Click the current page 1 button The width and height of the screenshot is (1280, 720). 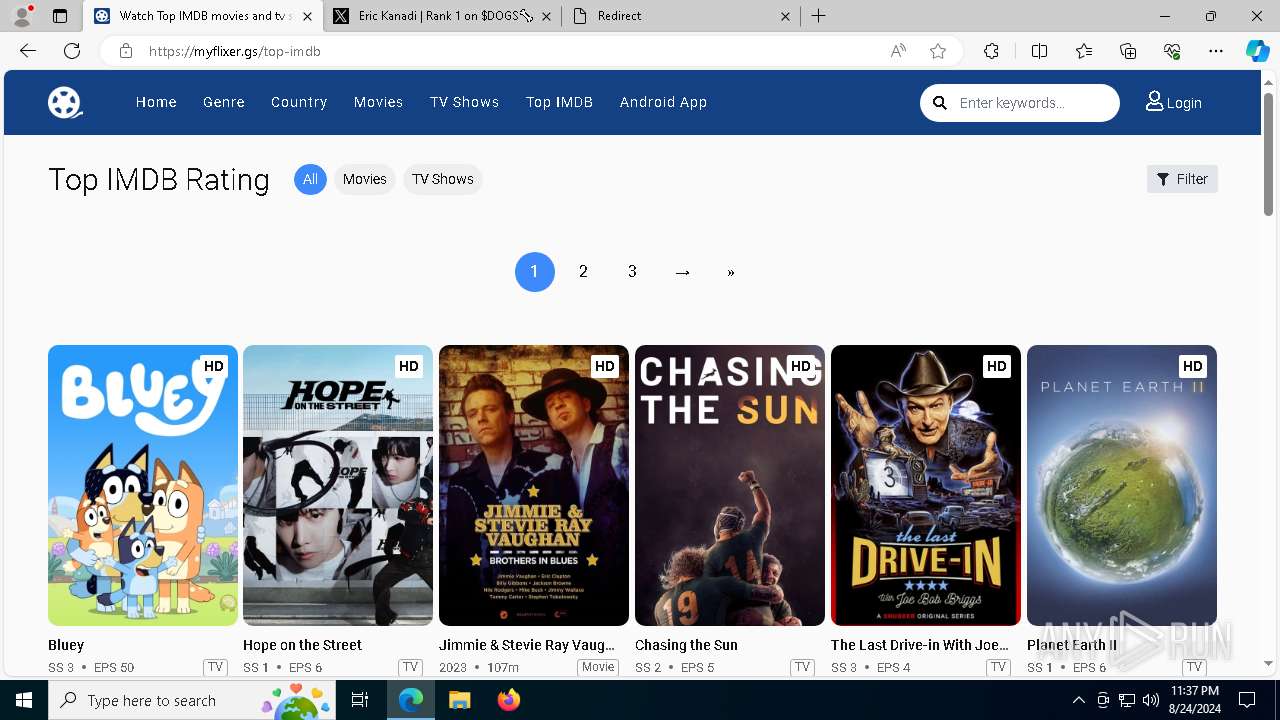tap(534, 272)
